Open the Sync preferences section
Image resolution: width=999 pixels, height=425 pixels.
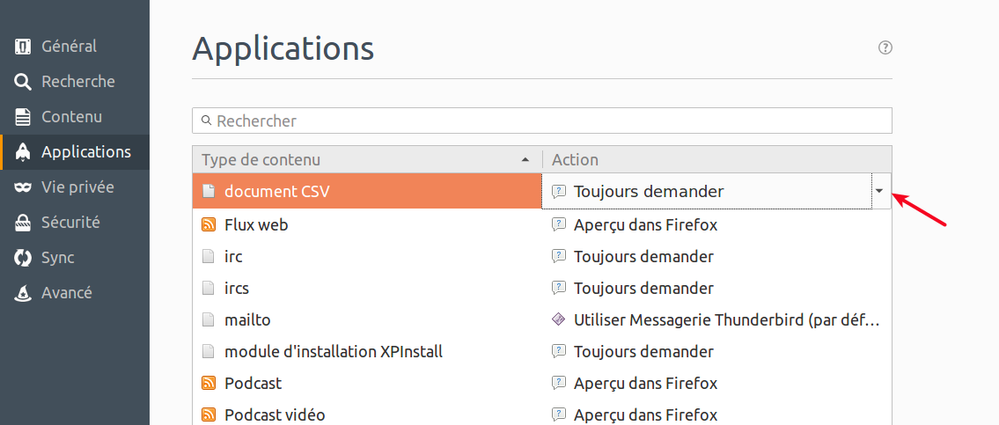[58, 257]
